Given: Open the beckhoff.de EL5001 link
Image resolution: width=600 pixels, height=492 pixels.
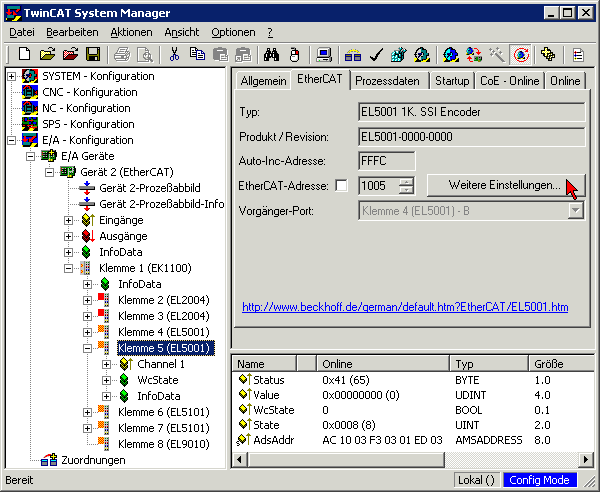Looking at the screenshot, I should [x=405, y=307].
